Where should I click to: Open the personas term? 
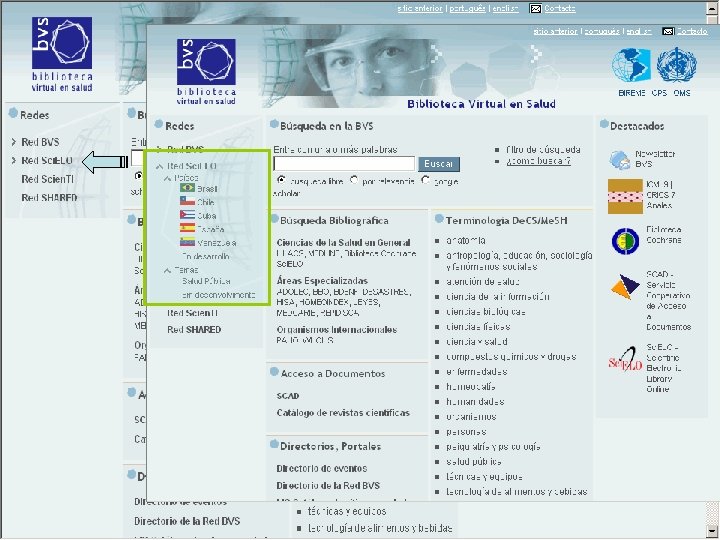(466, 432)
